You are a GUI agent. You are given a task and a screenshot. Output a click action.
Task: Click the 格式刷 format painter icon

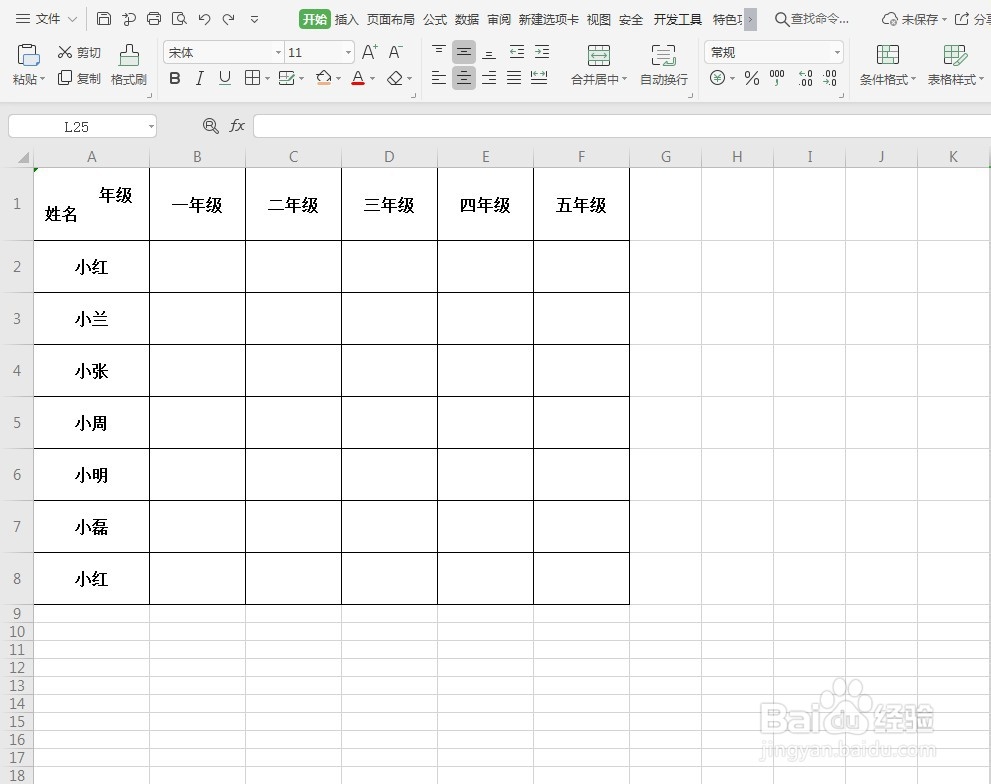click(129, 64)
